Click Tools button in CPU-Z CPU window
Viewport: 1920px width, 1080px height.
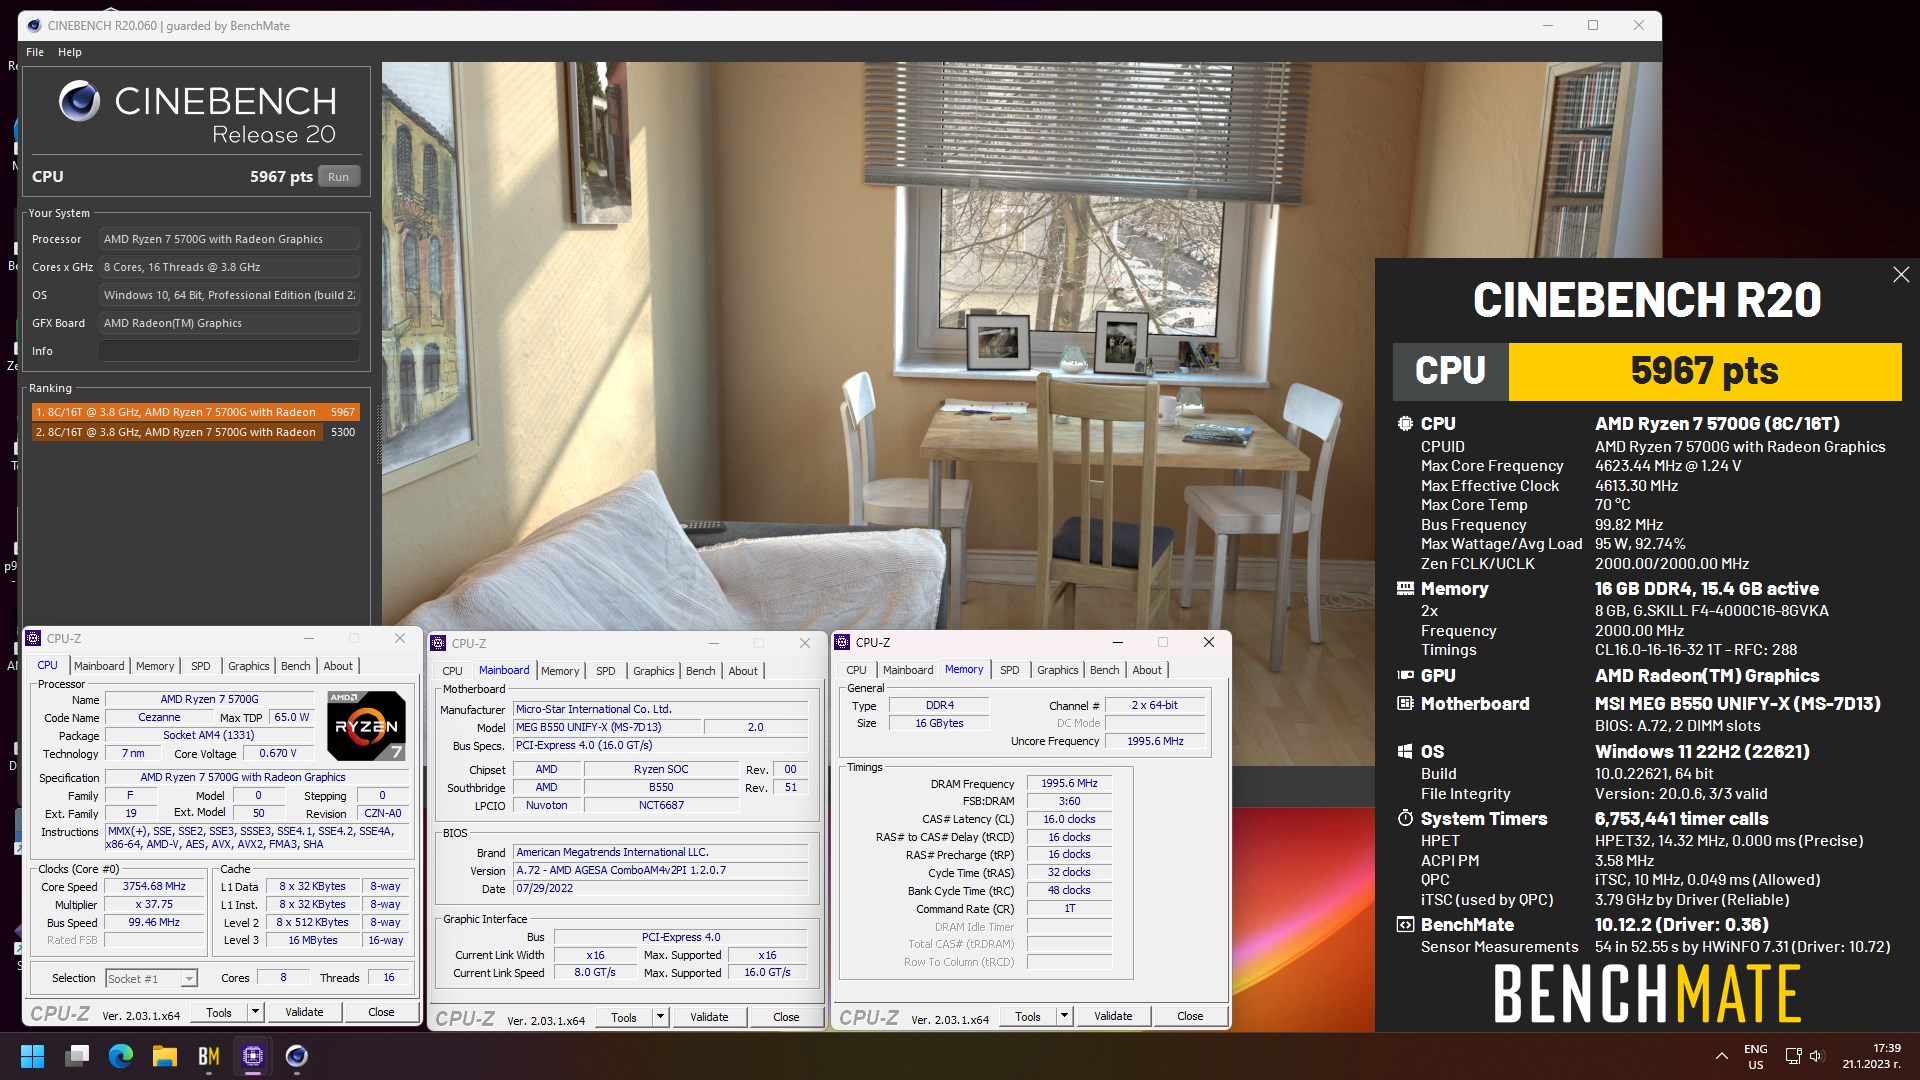(x=219, y=1012)
